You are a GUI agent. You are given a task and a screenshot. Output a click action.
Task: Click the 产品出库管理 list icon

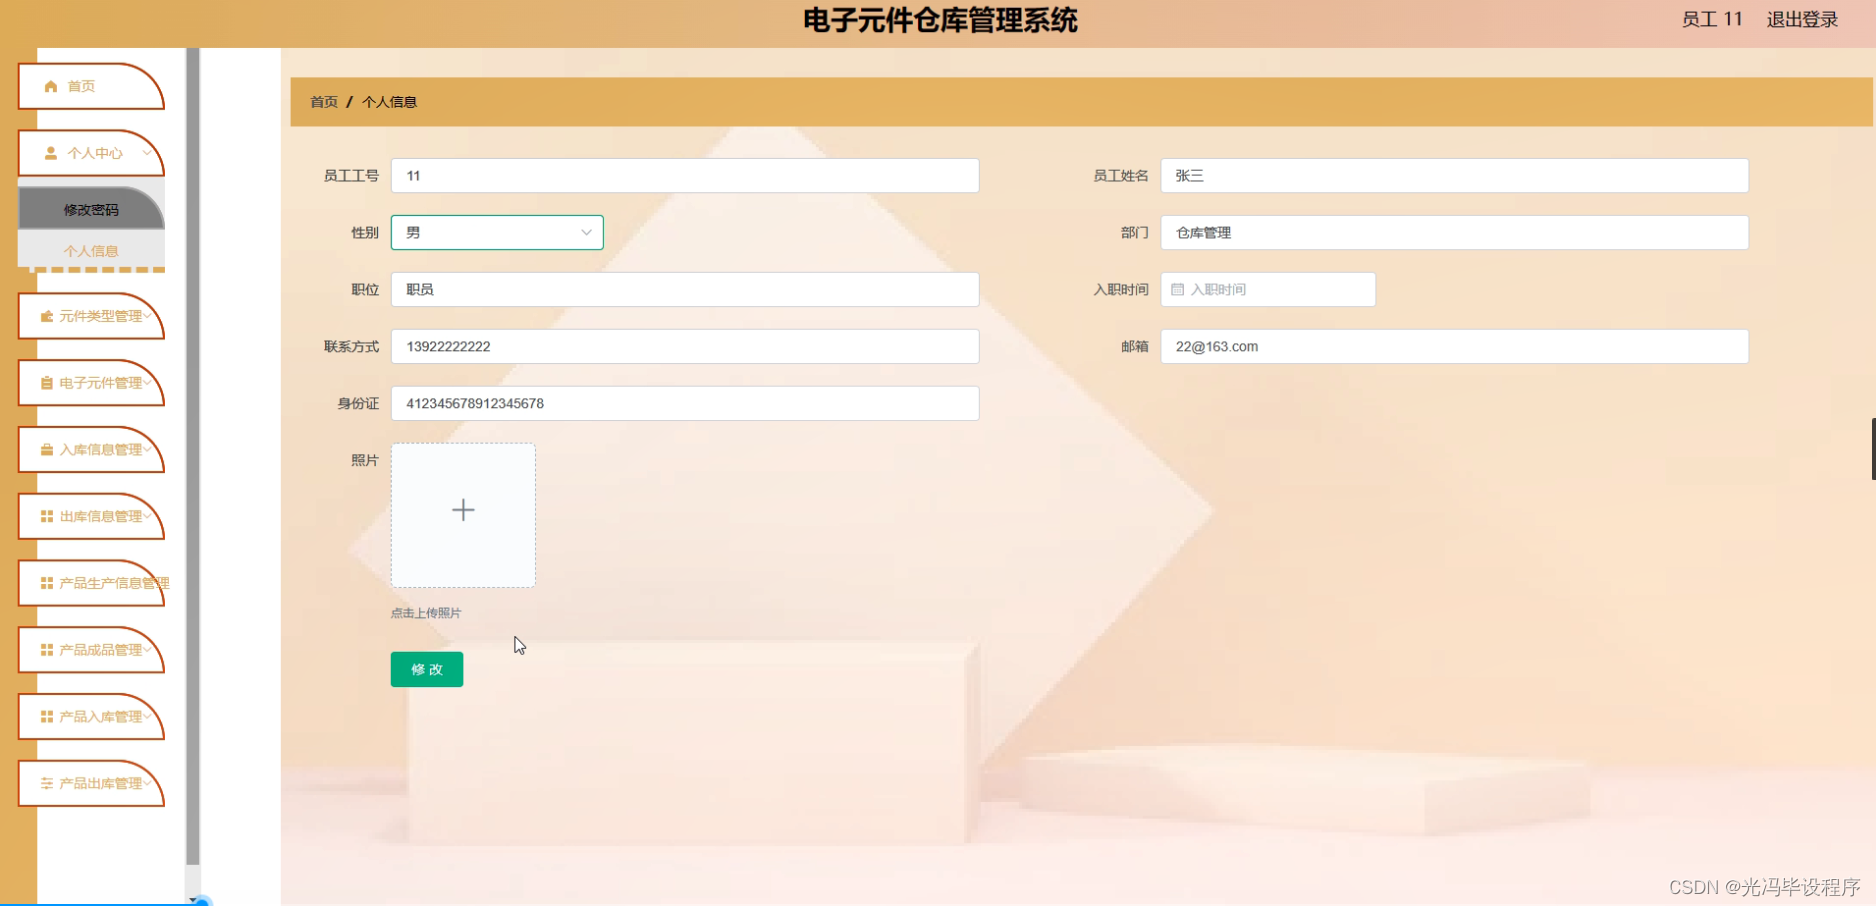(x=46, y=783)
